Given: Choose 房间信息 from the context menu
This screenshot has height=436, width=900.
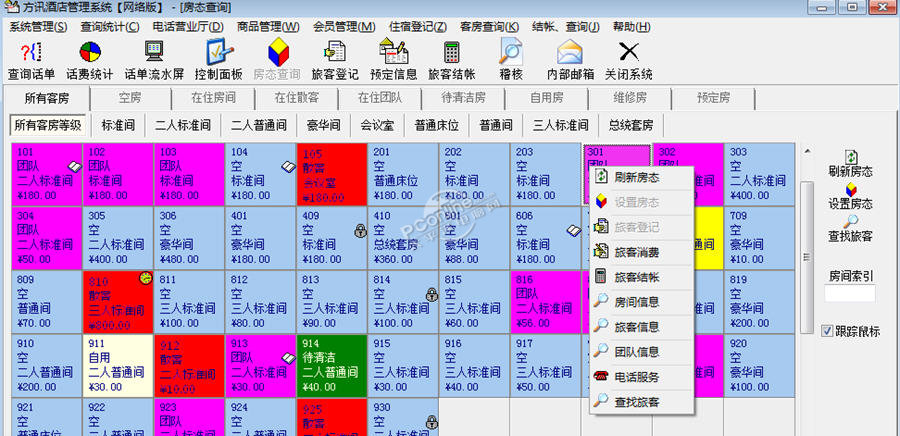Looking at the screenshot, I should click(x=642, y=301).
